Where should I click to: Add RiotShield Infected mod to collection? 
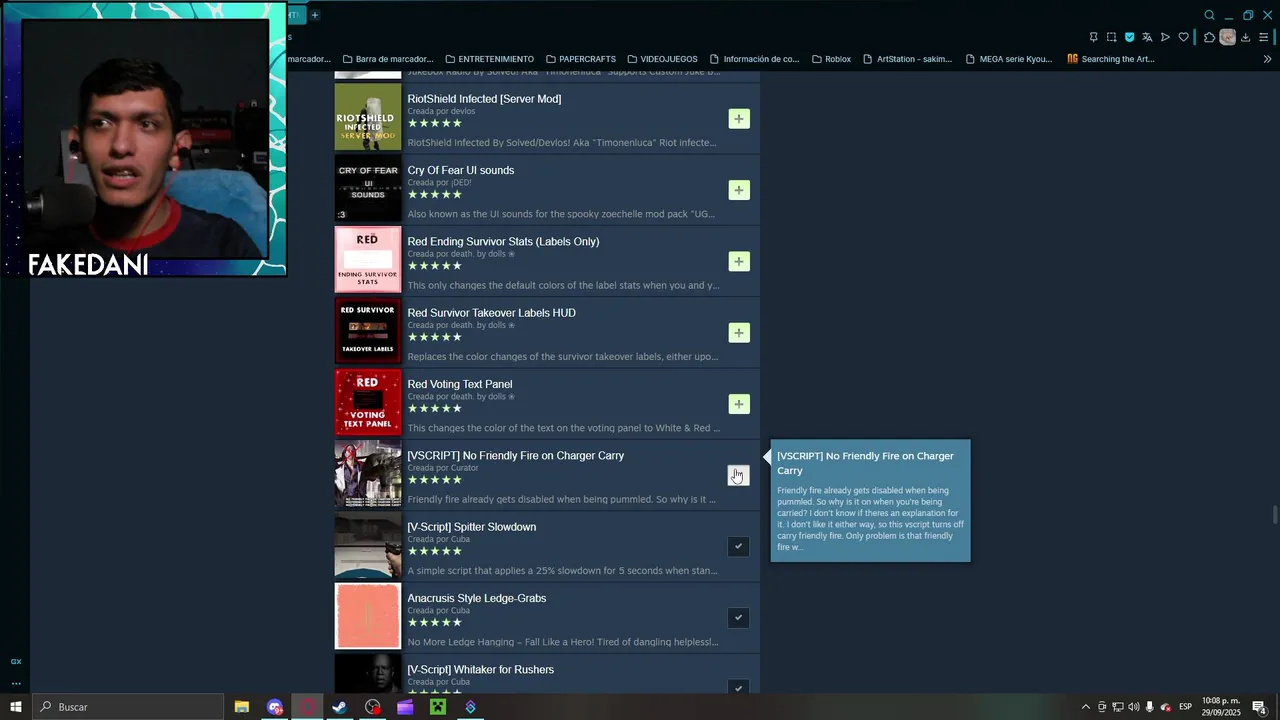[x=739, y=119]
